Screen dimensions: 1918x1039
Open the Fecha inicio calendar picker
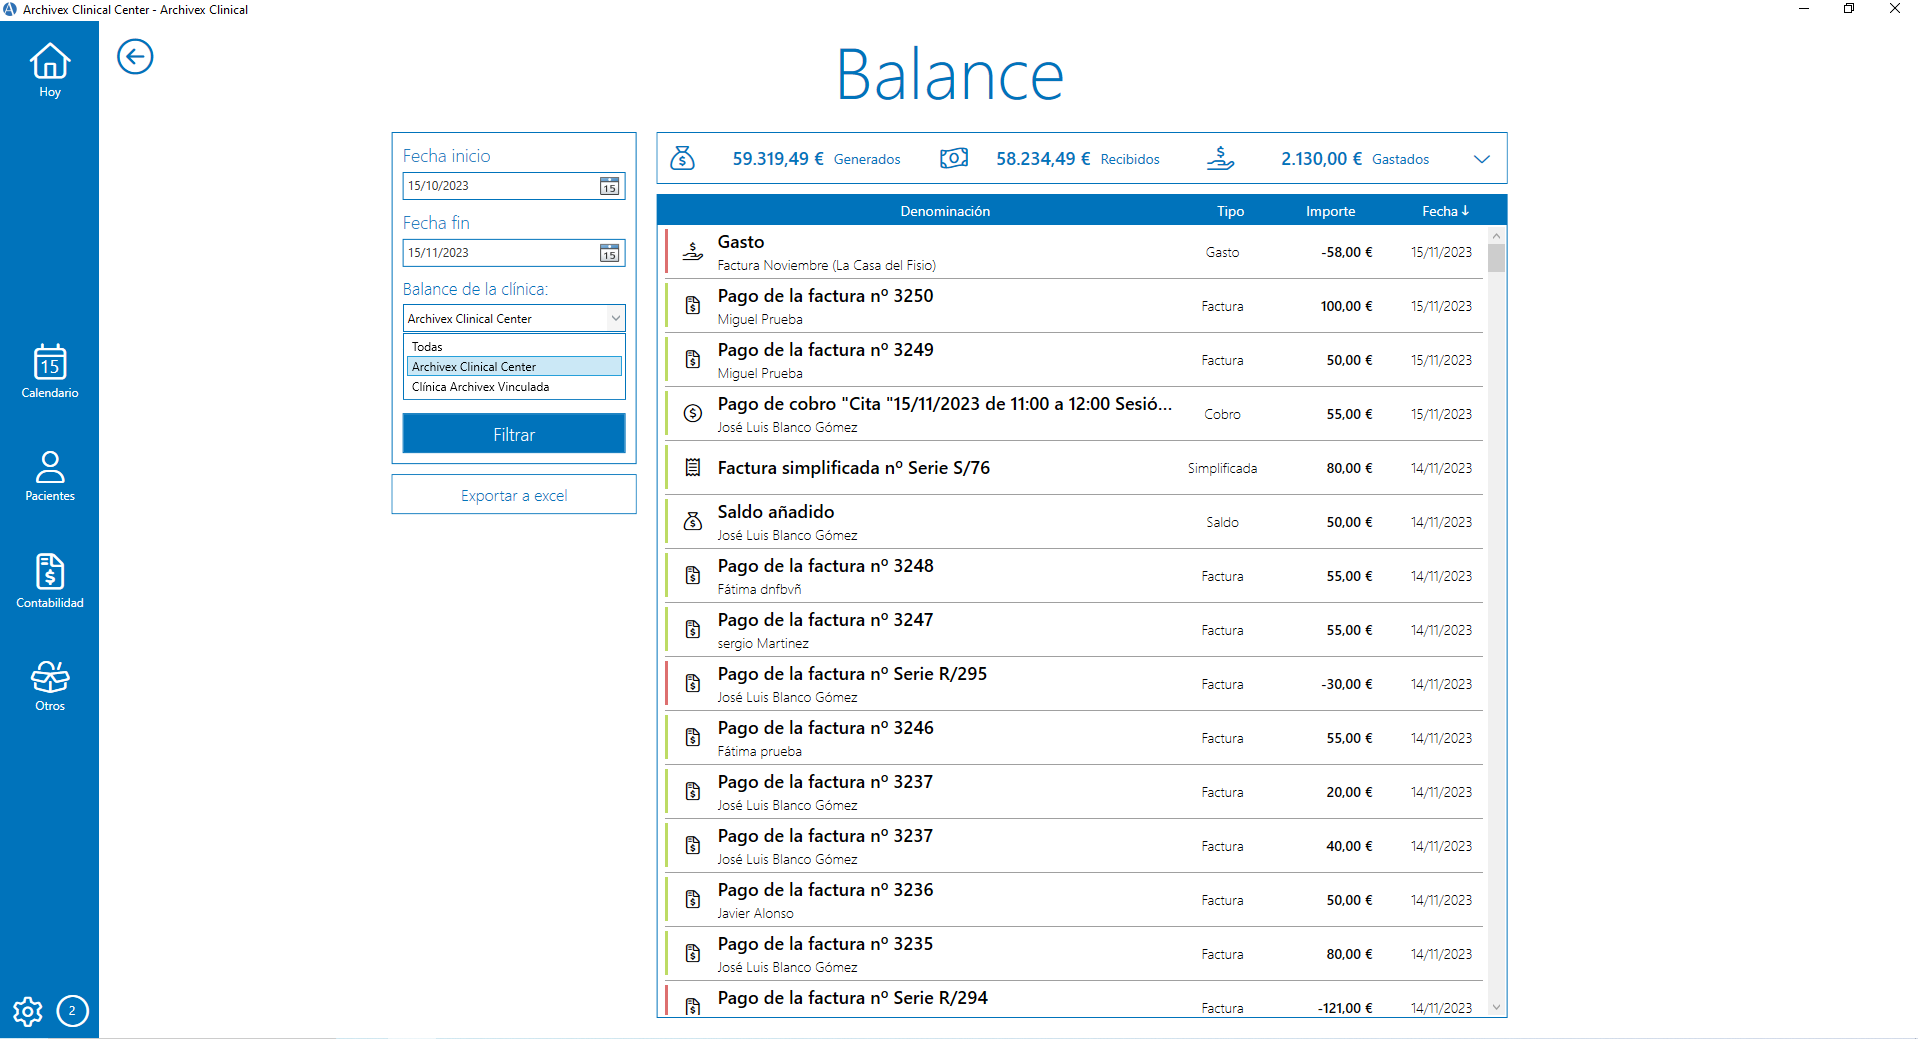point(609,186)
